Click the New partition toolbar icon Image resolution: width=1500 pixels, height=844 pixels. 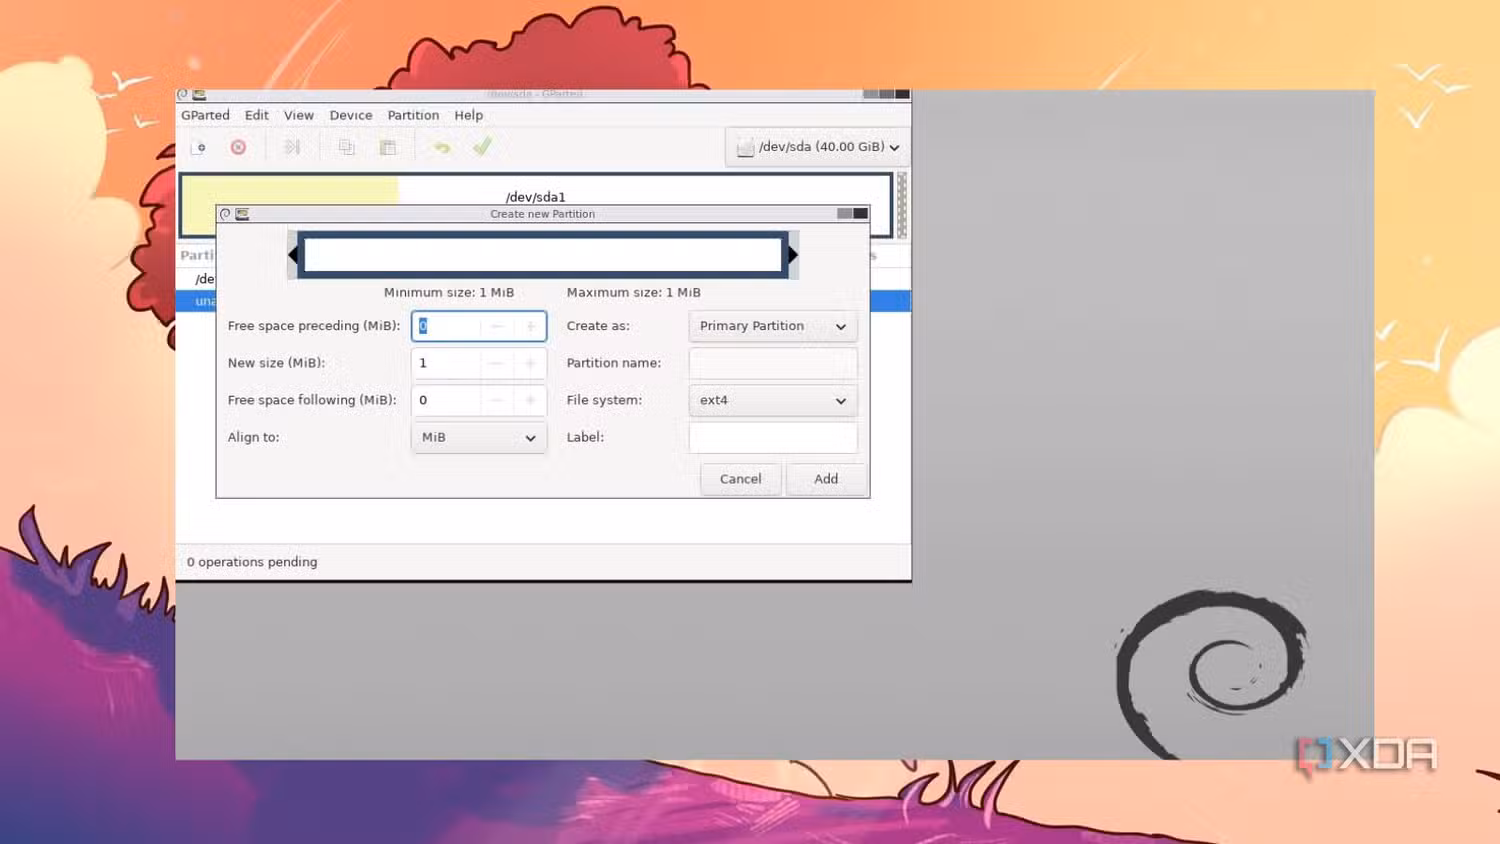point(199,147)
